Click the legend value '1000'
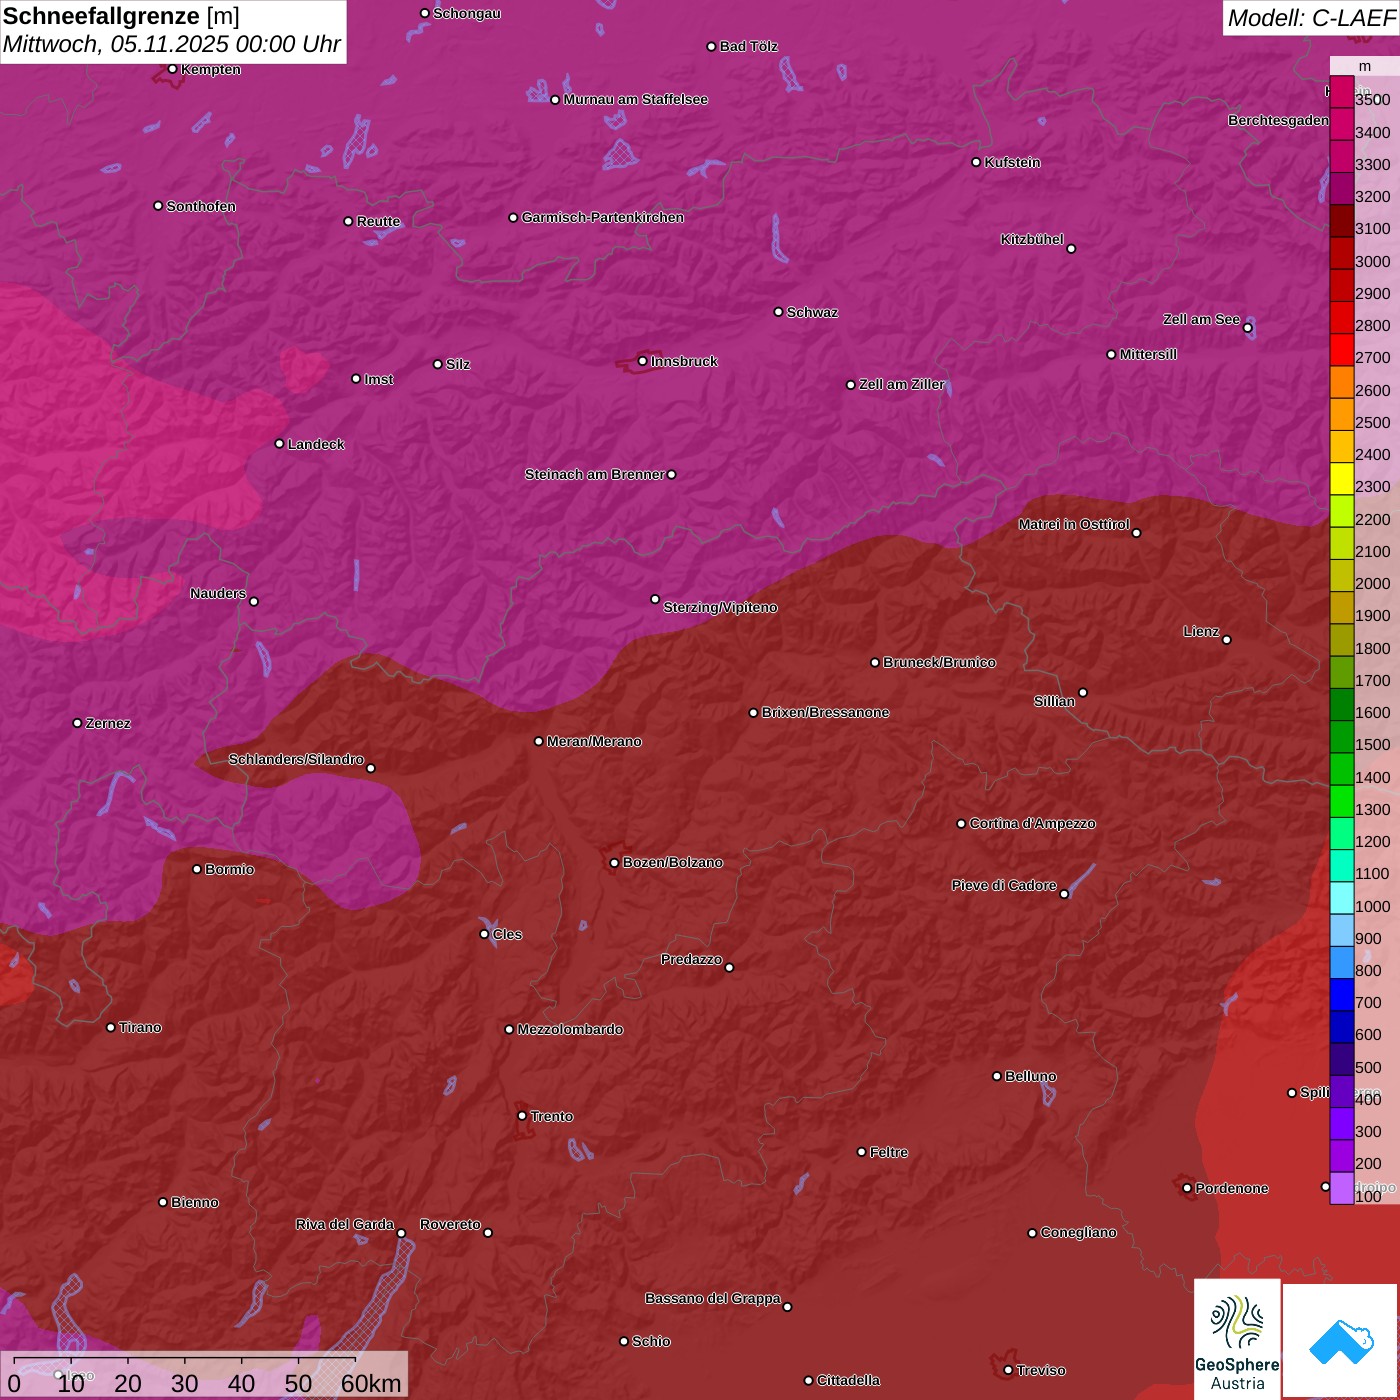1400x1400 pixels. (1372, 906)
